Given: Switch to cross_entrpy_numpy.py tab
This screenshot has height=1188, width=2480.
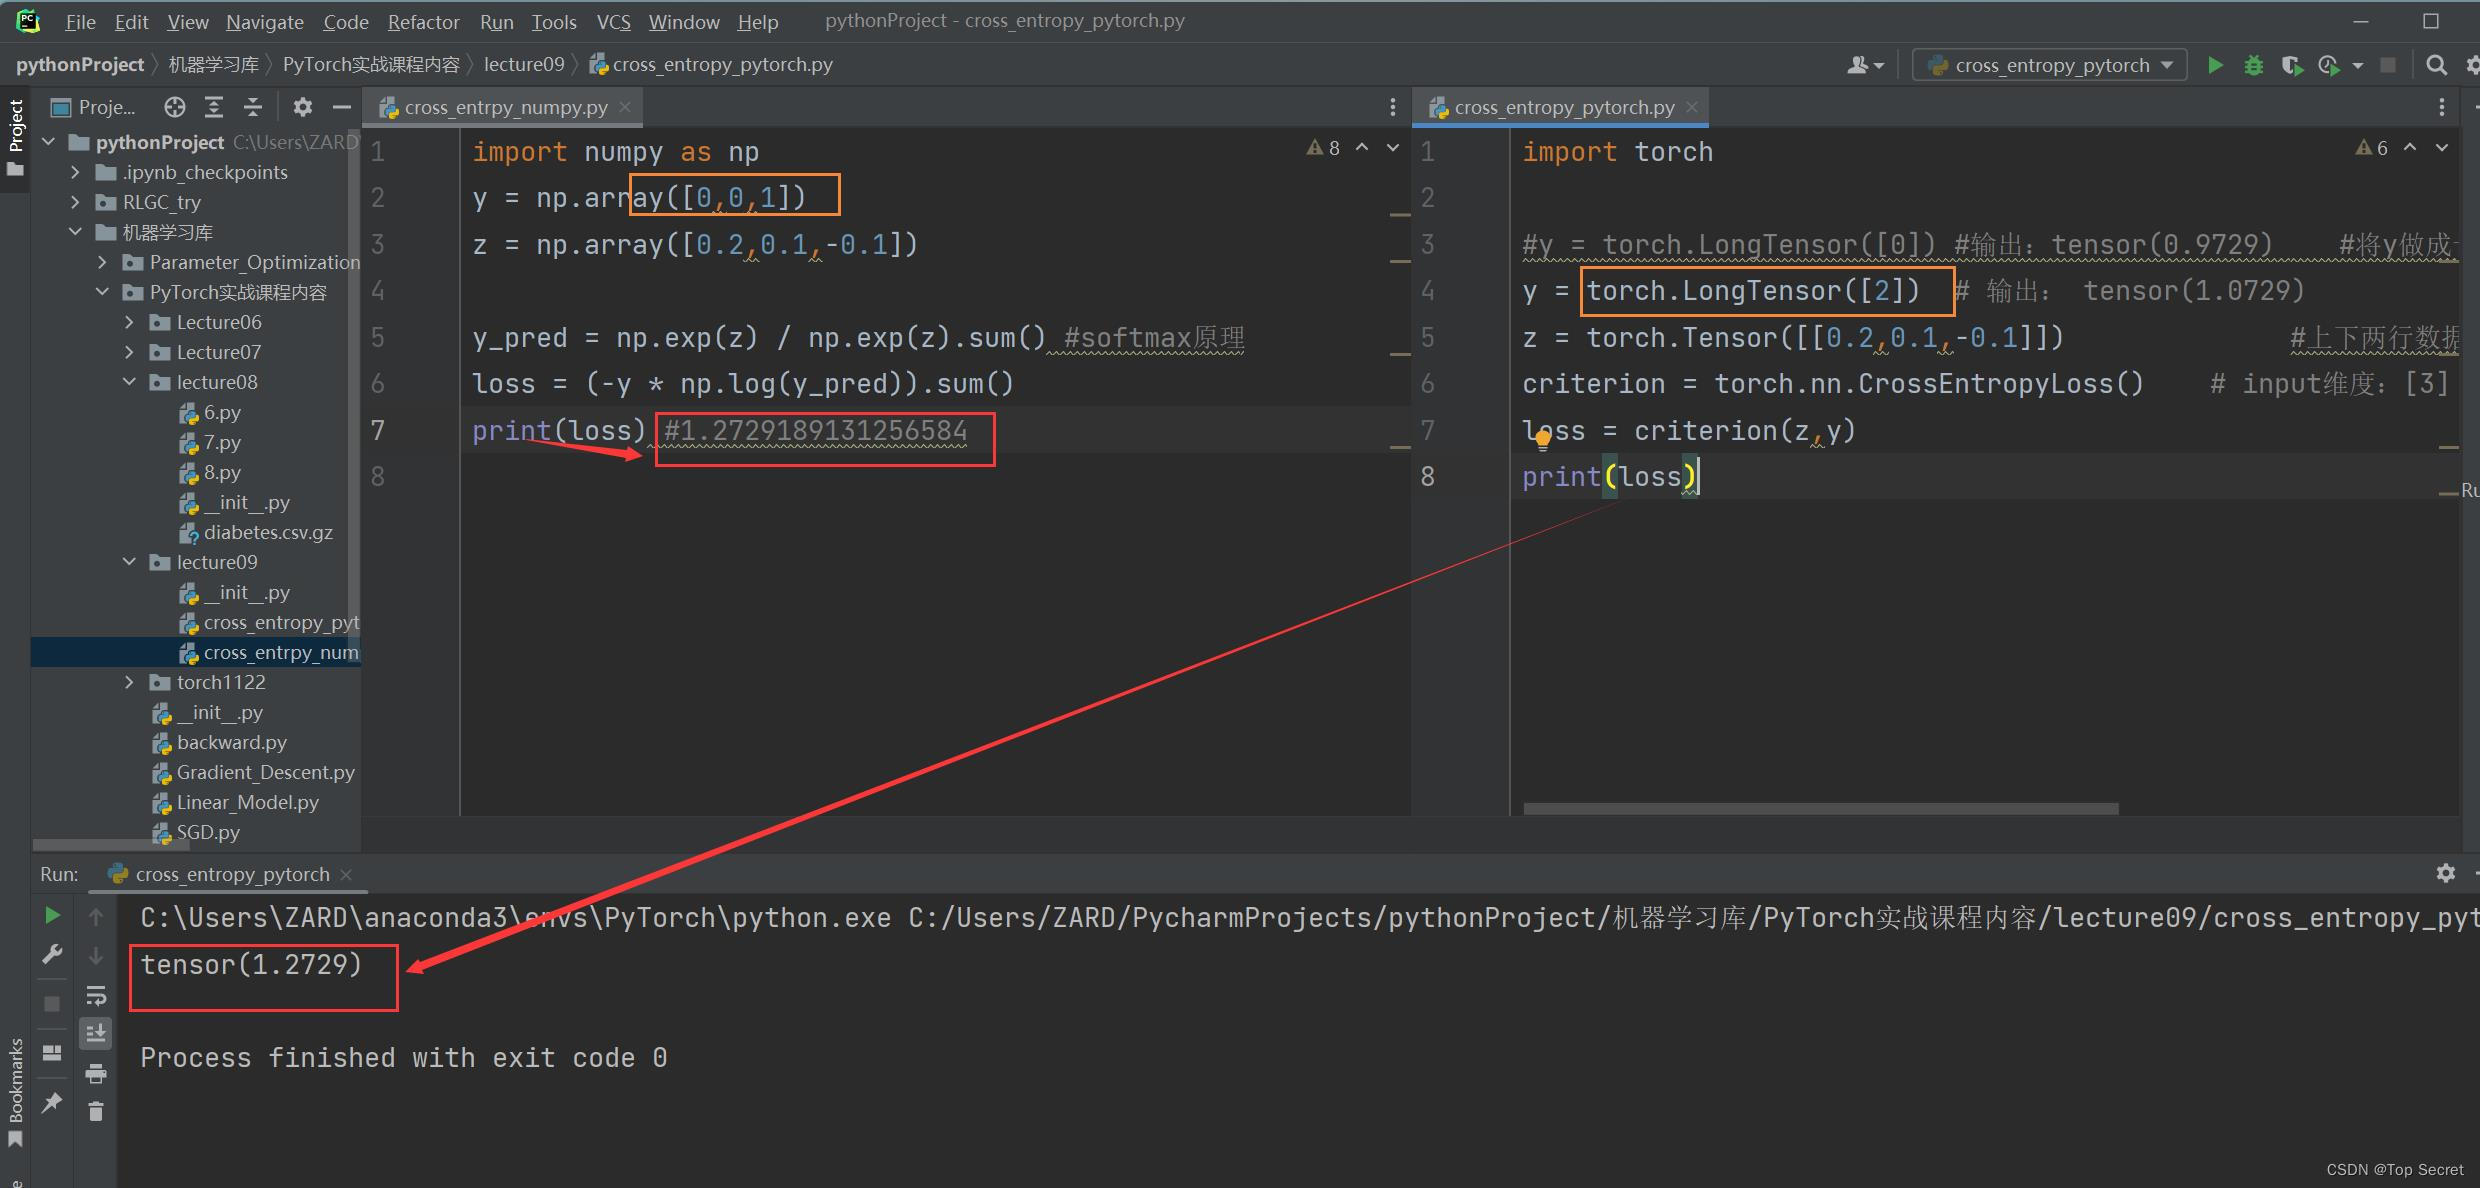Looking at the screenshot, I should 505,107.
